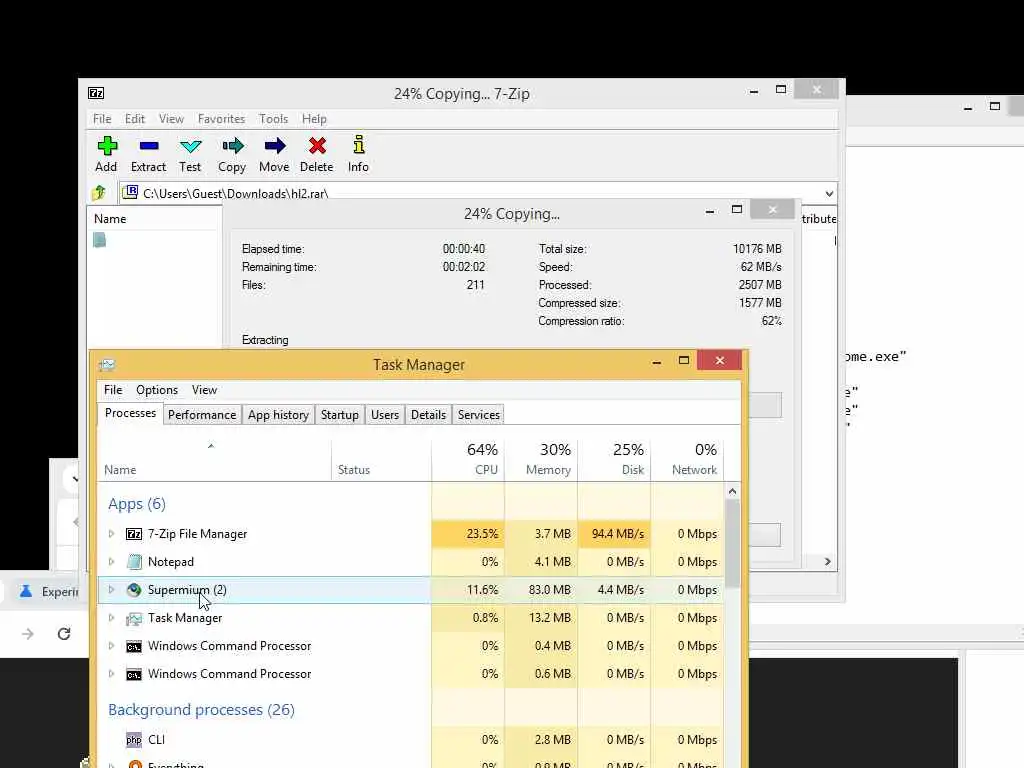Open the View menu in Task Manager
This screenshot has width=1024, height=768.
(204, 390)
